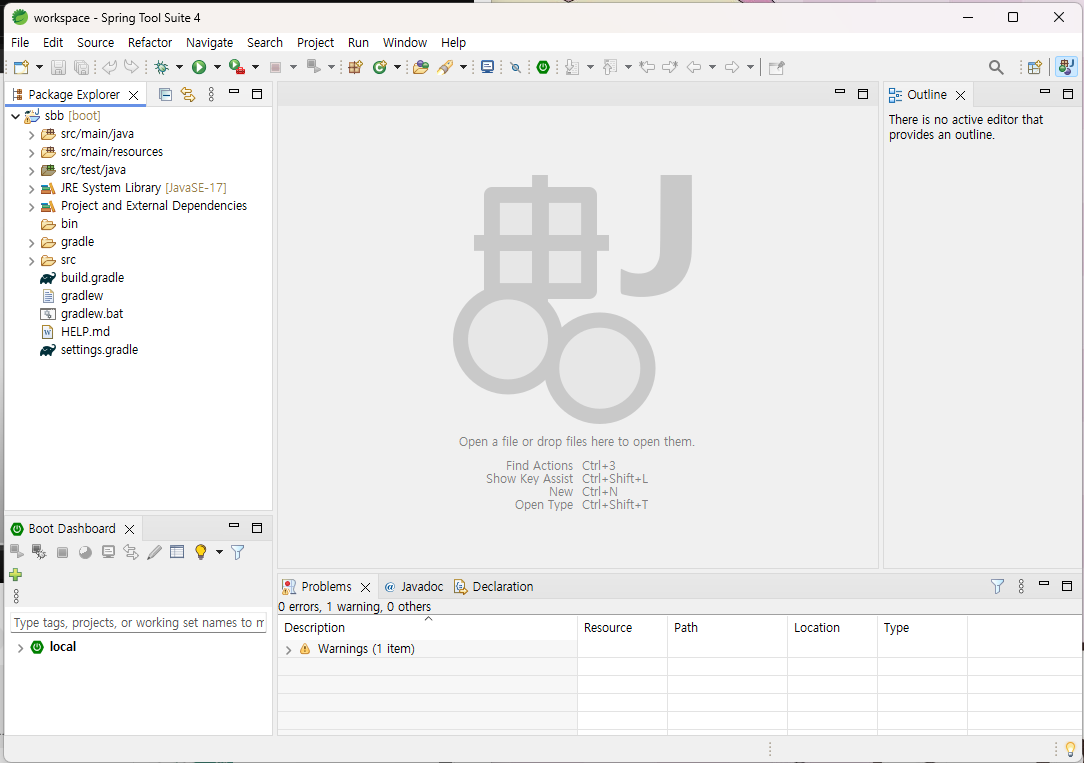
Task: Expand the gradle folder
Action: tap(31, 243)
